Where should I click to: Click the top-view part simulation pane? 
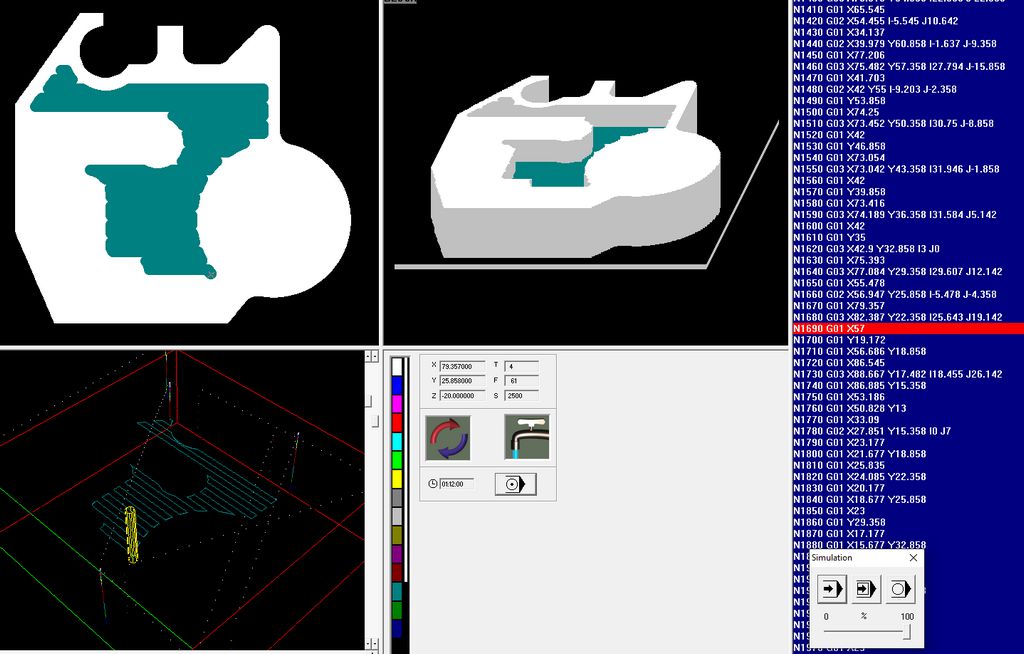189,172
